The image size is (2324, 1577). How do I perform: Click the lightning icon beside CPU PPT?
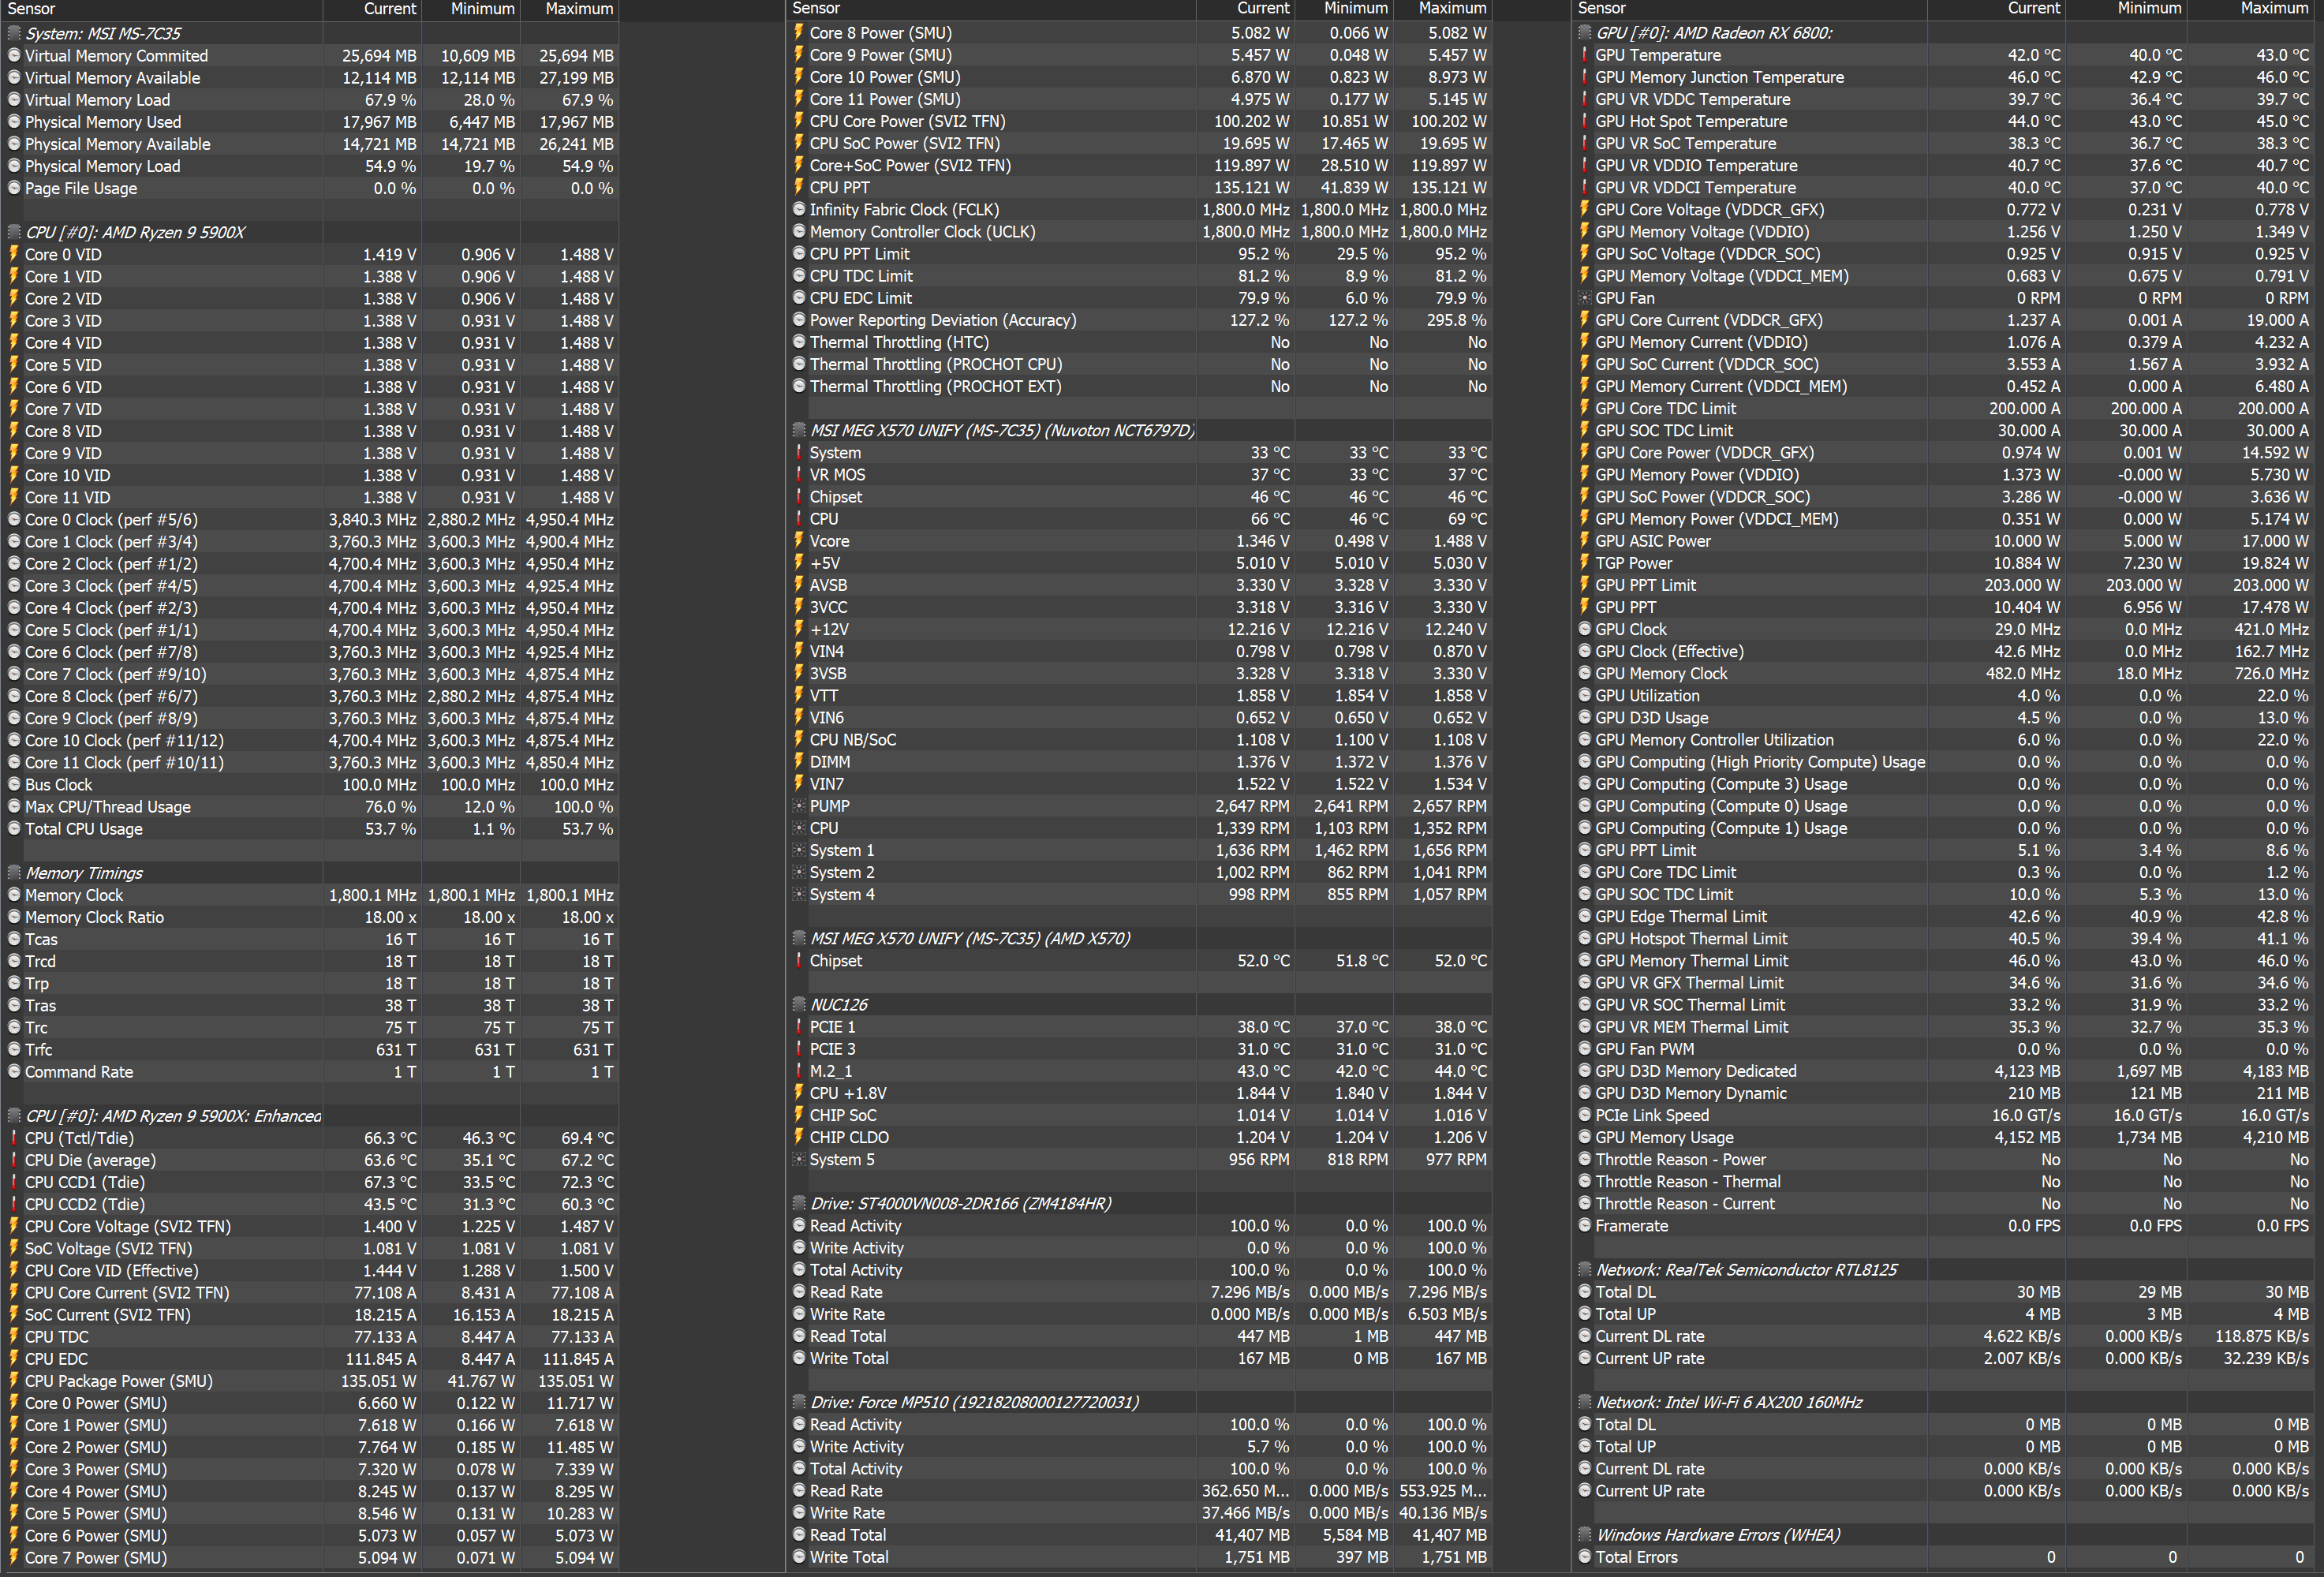coord(799,187)
